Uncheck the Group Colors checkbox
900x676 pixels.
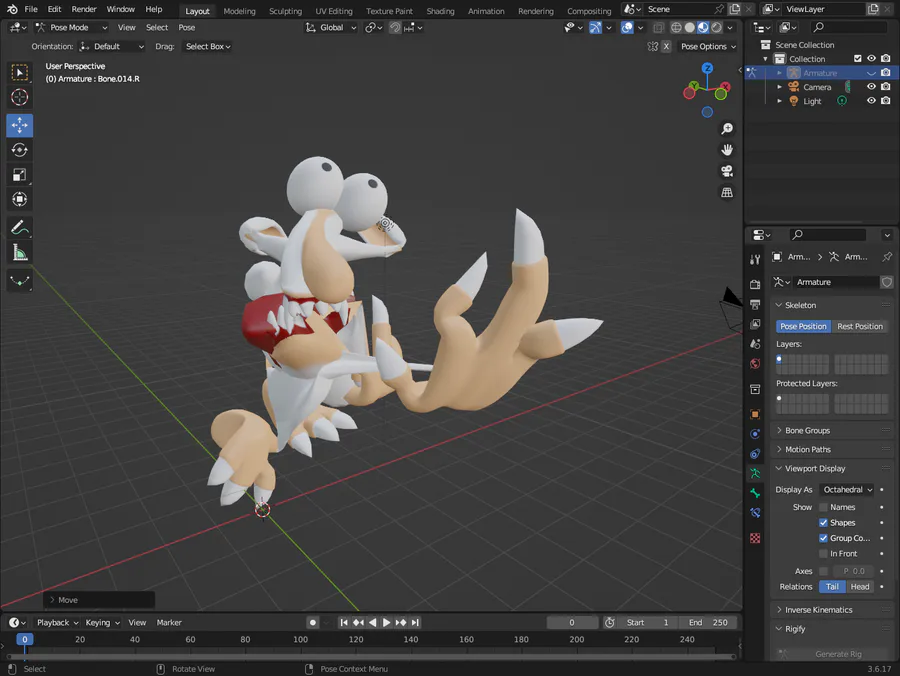click(823, 538)
